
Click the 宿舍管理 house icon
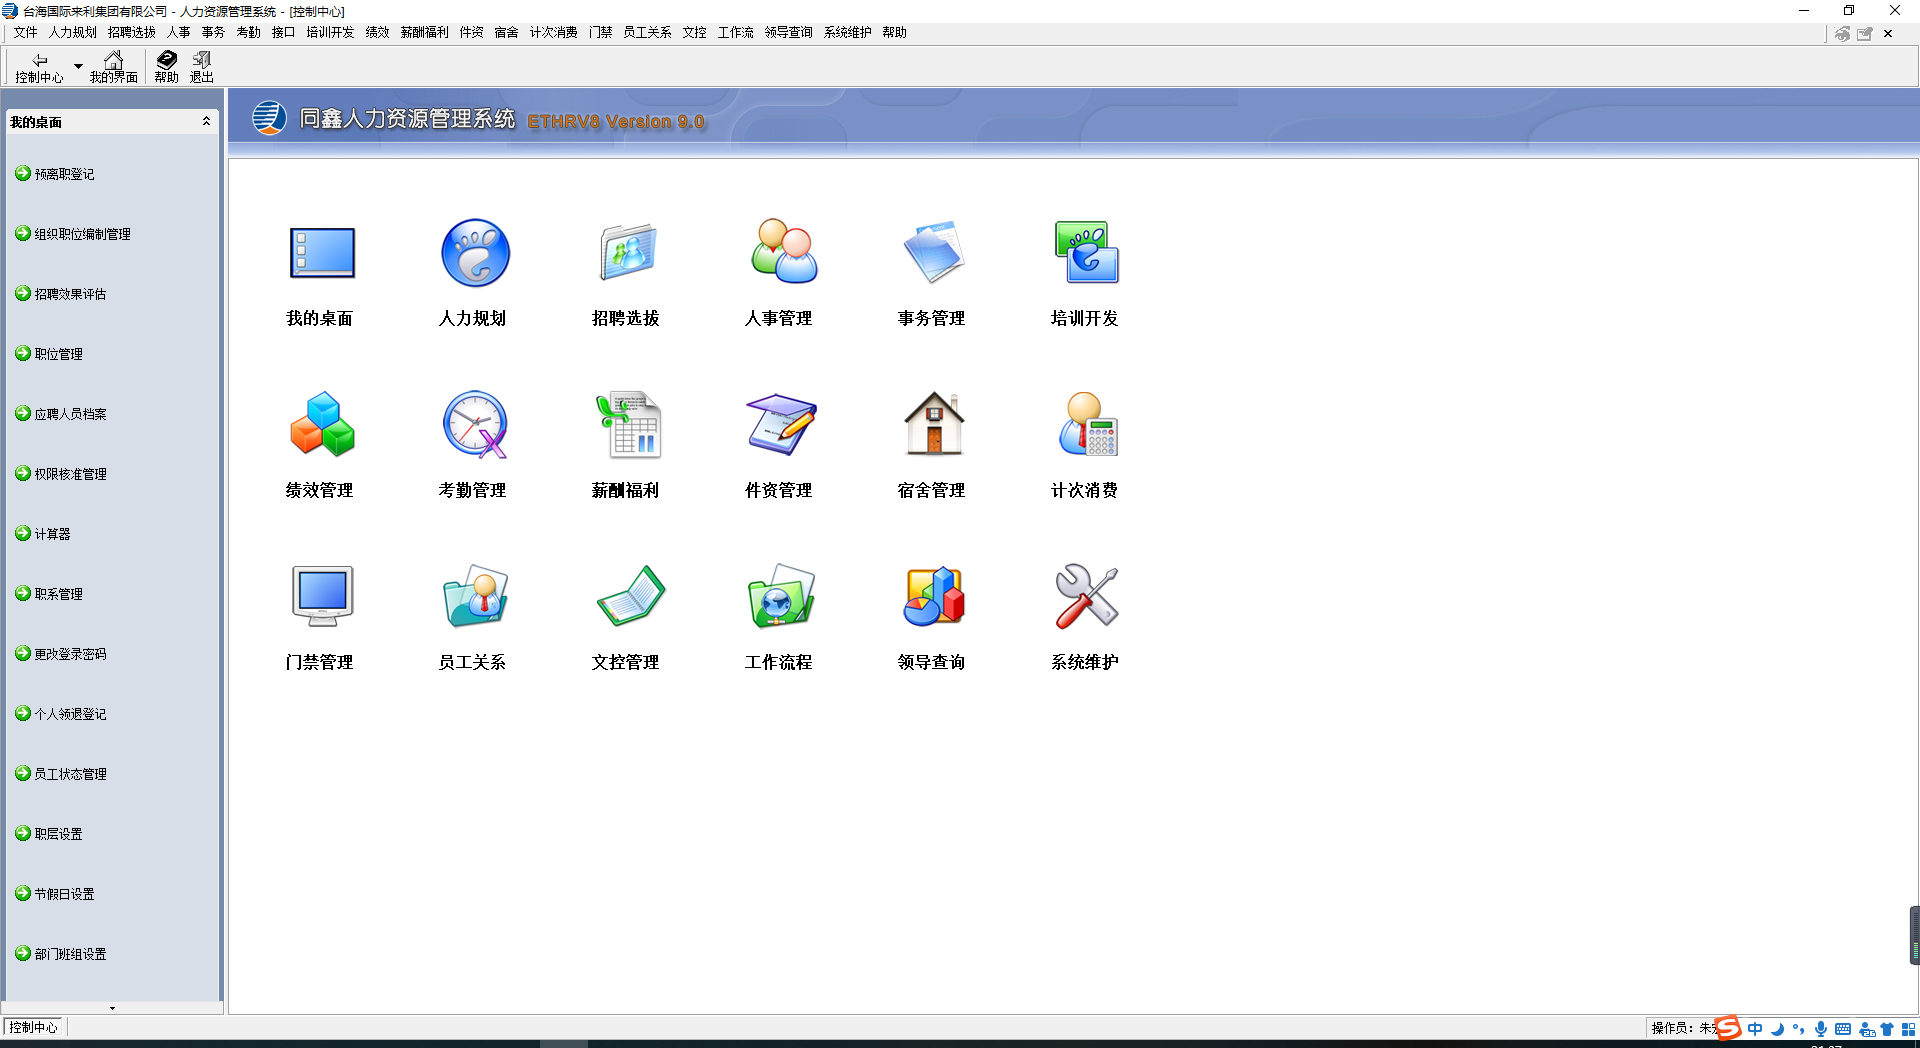click(933, 425)
